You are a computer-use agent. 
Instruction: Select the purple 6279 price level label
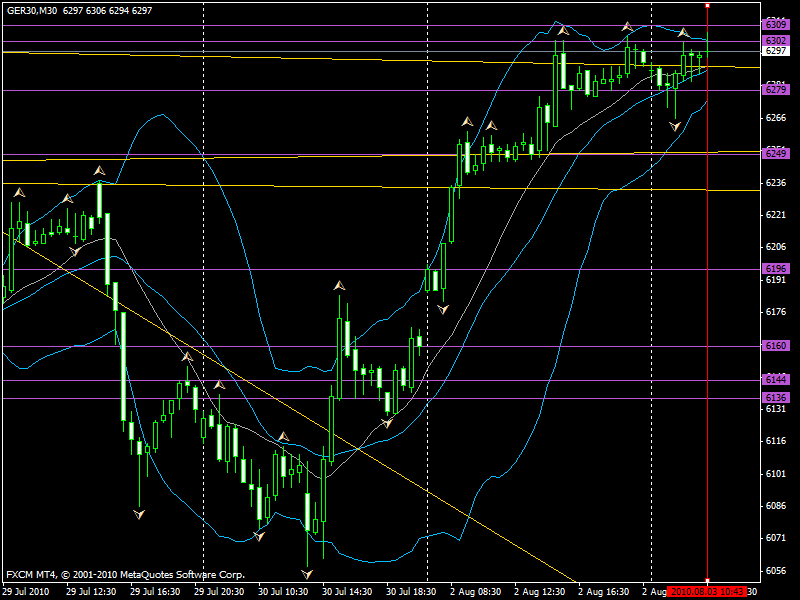776,90
